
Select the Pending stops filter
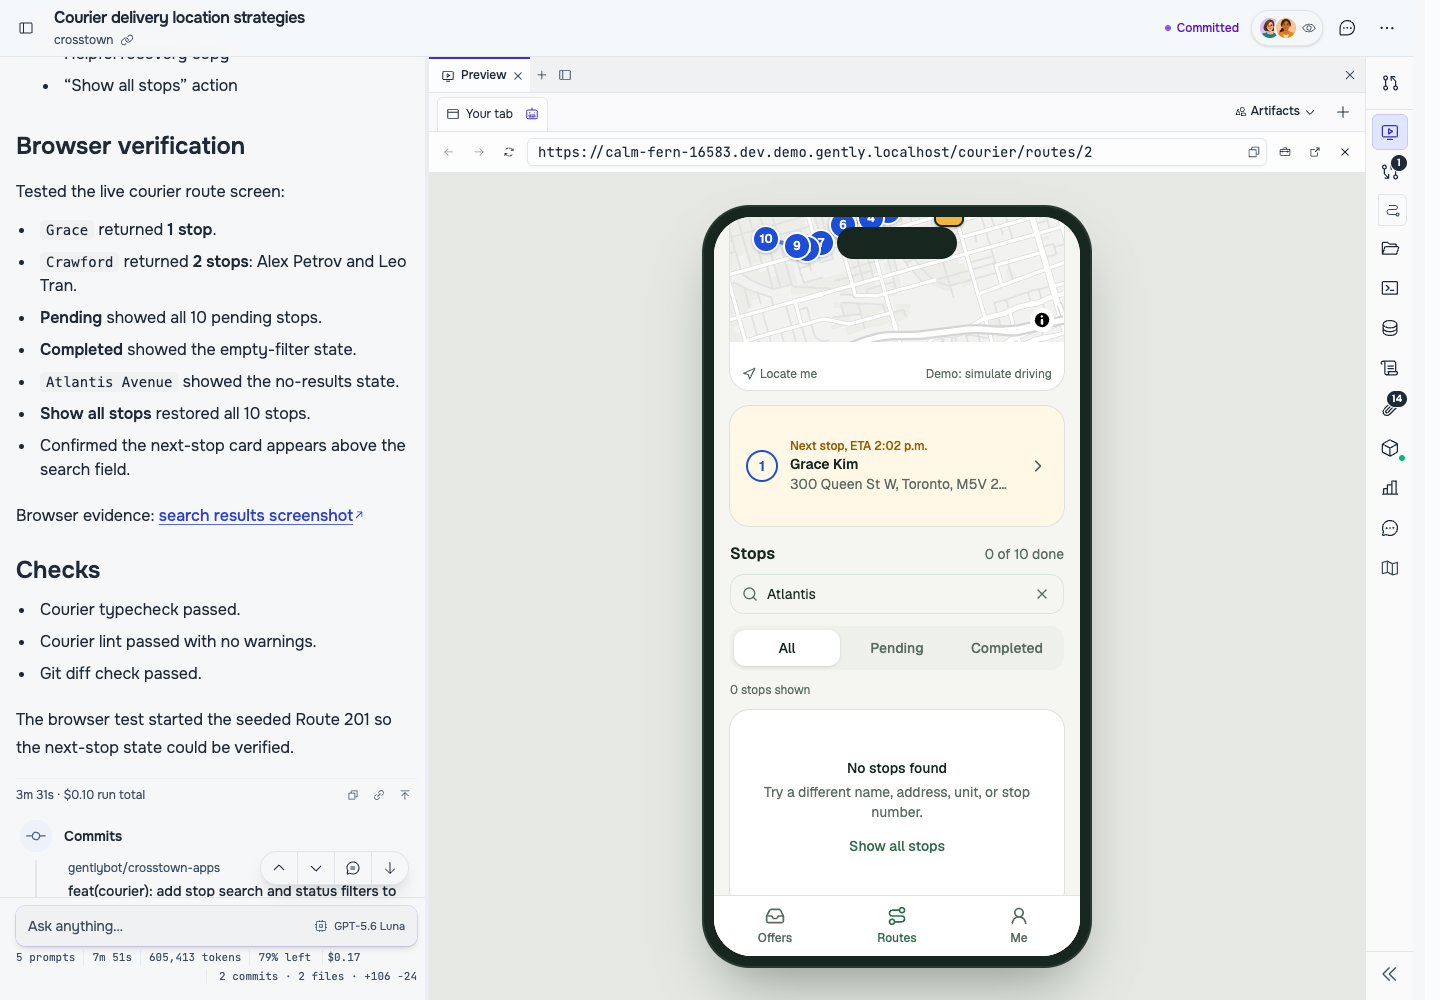point(897,648)
